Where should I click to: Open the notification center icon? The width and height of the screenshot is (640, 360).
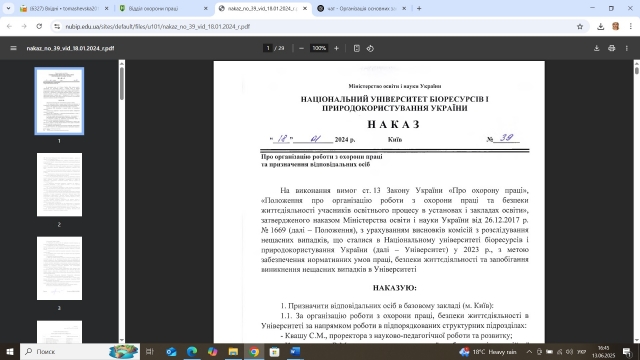627,351
